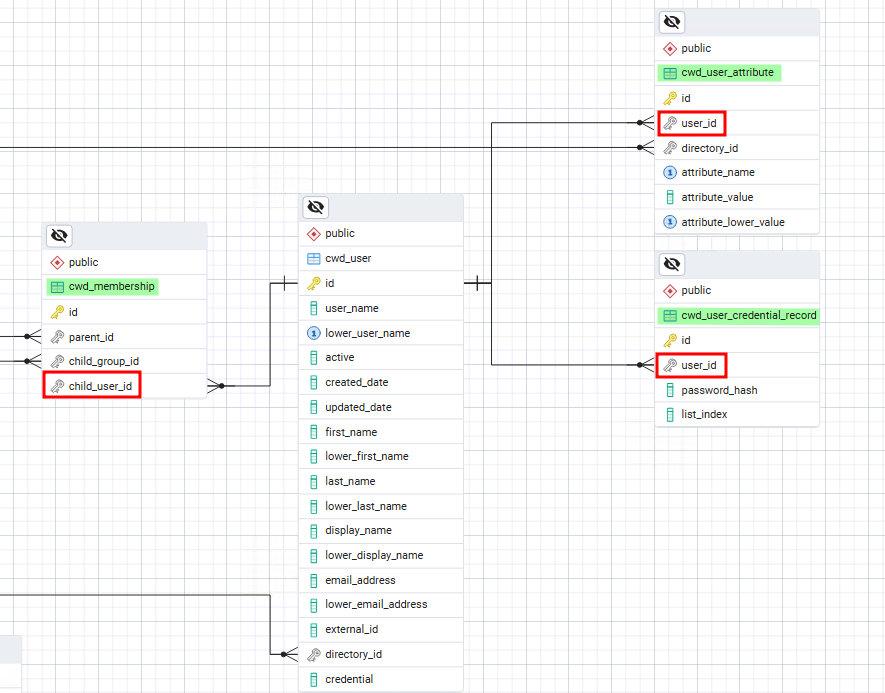The width and height of the screenshot is (885, 693).
Task: Toggle visibility eye on cwd_membership table
Action: (59, 235)
